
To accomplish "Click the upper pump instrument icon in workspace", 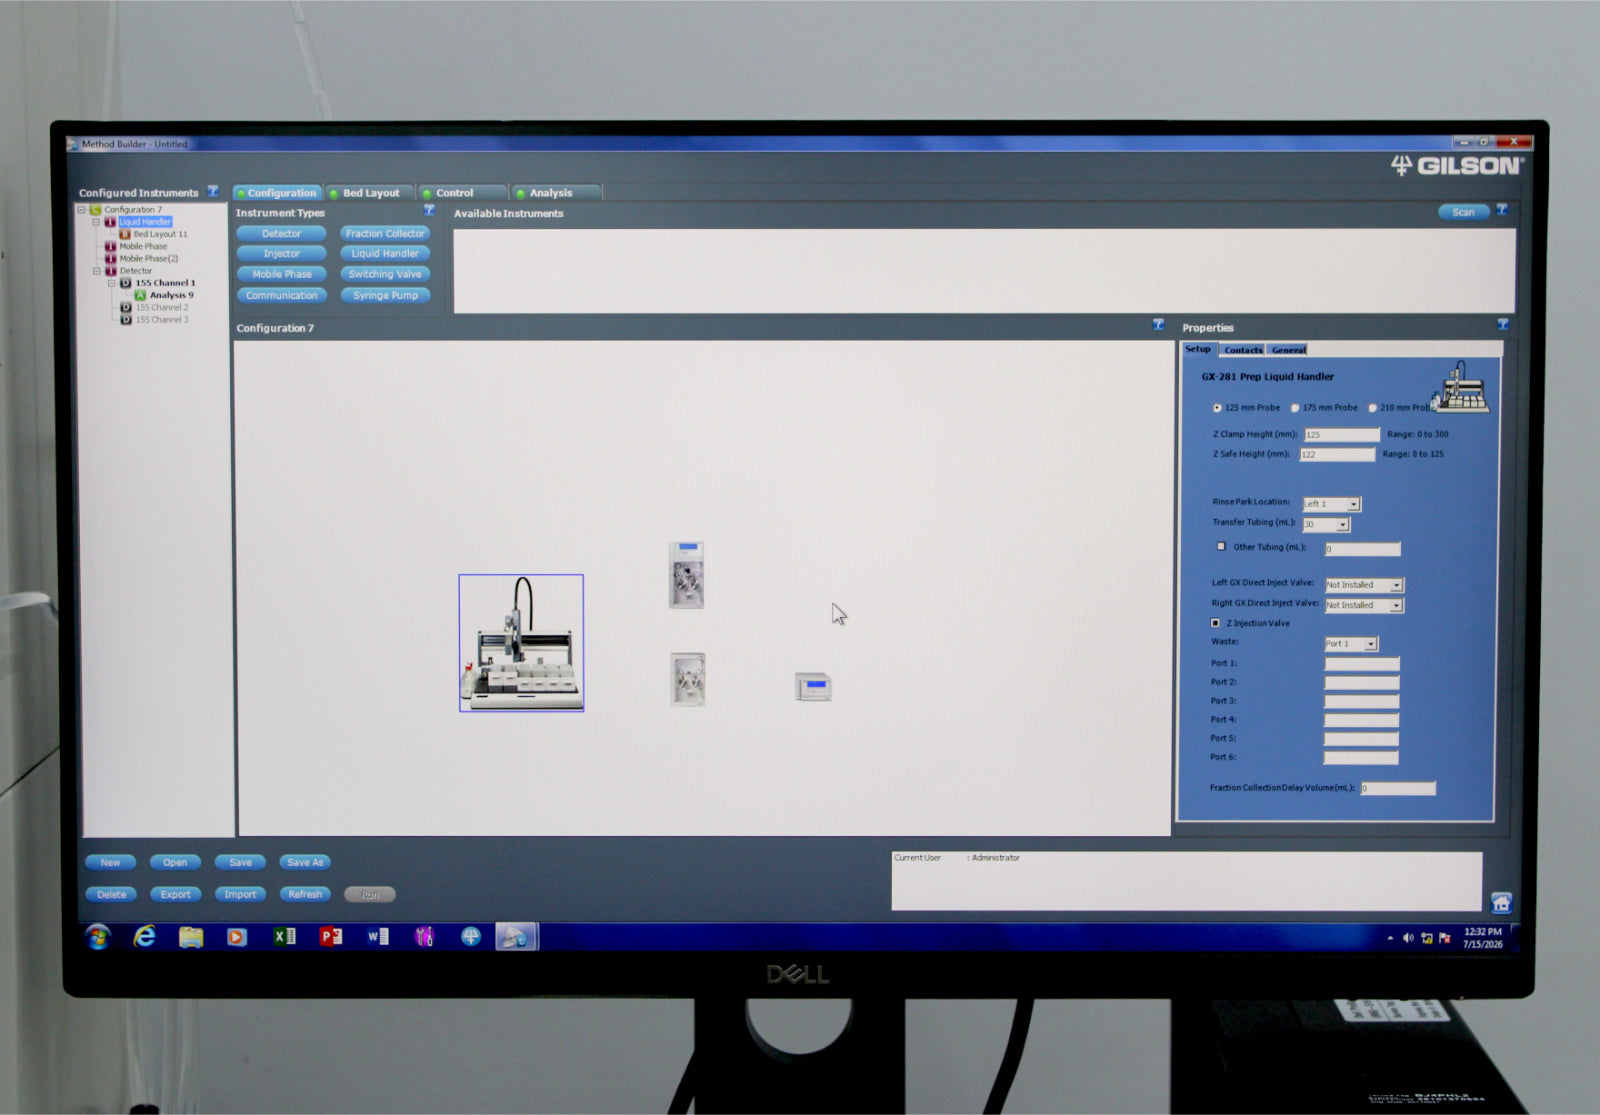I will point(687,575).
